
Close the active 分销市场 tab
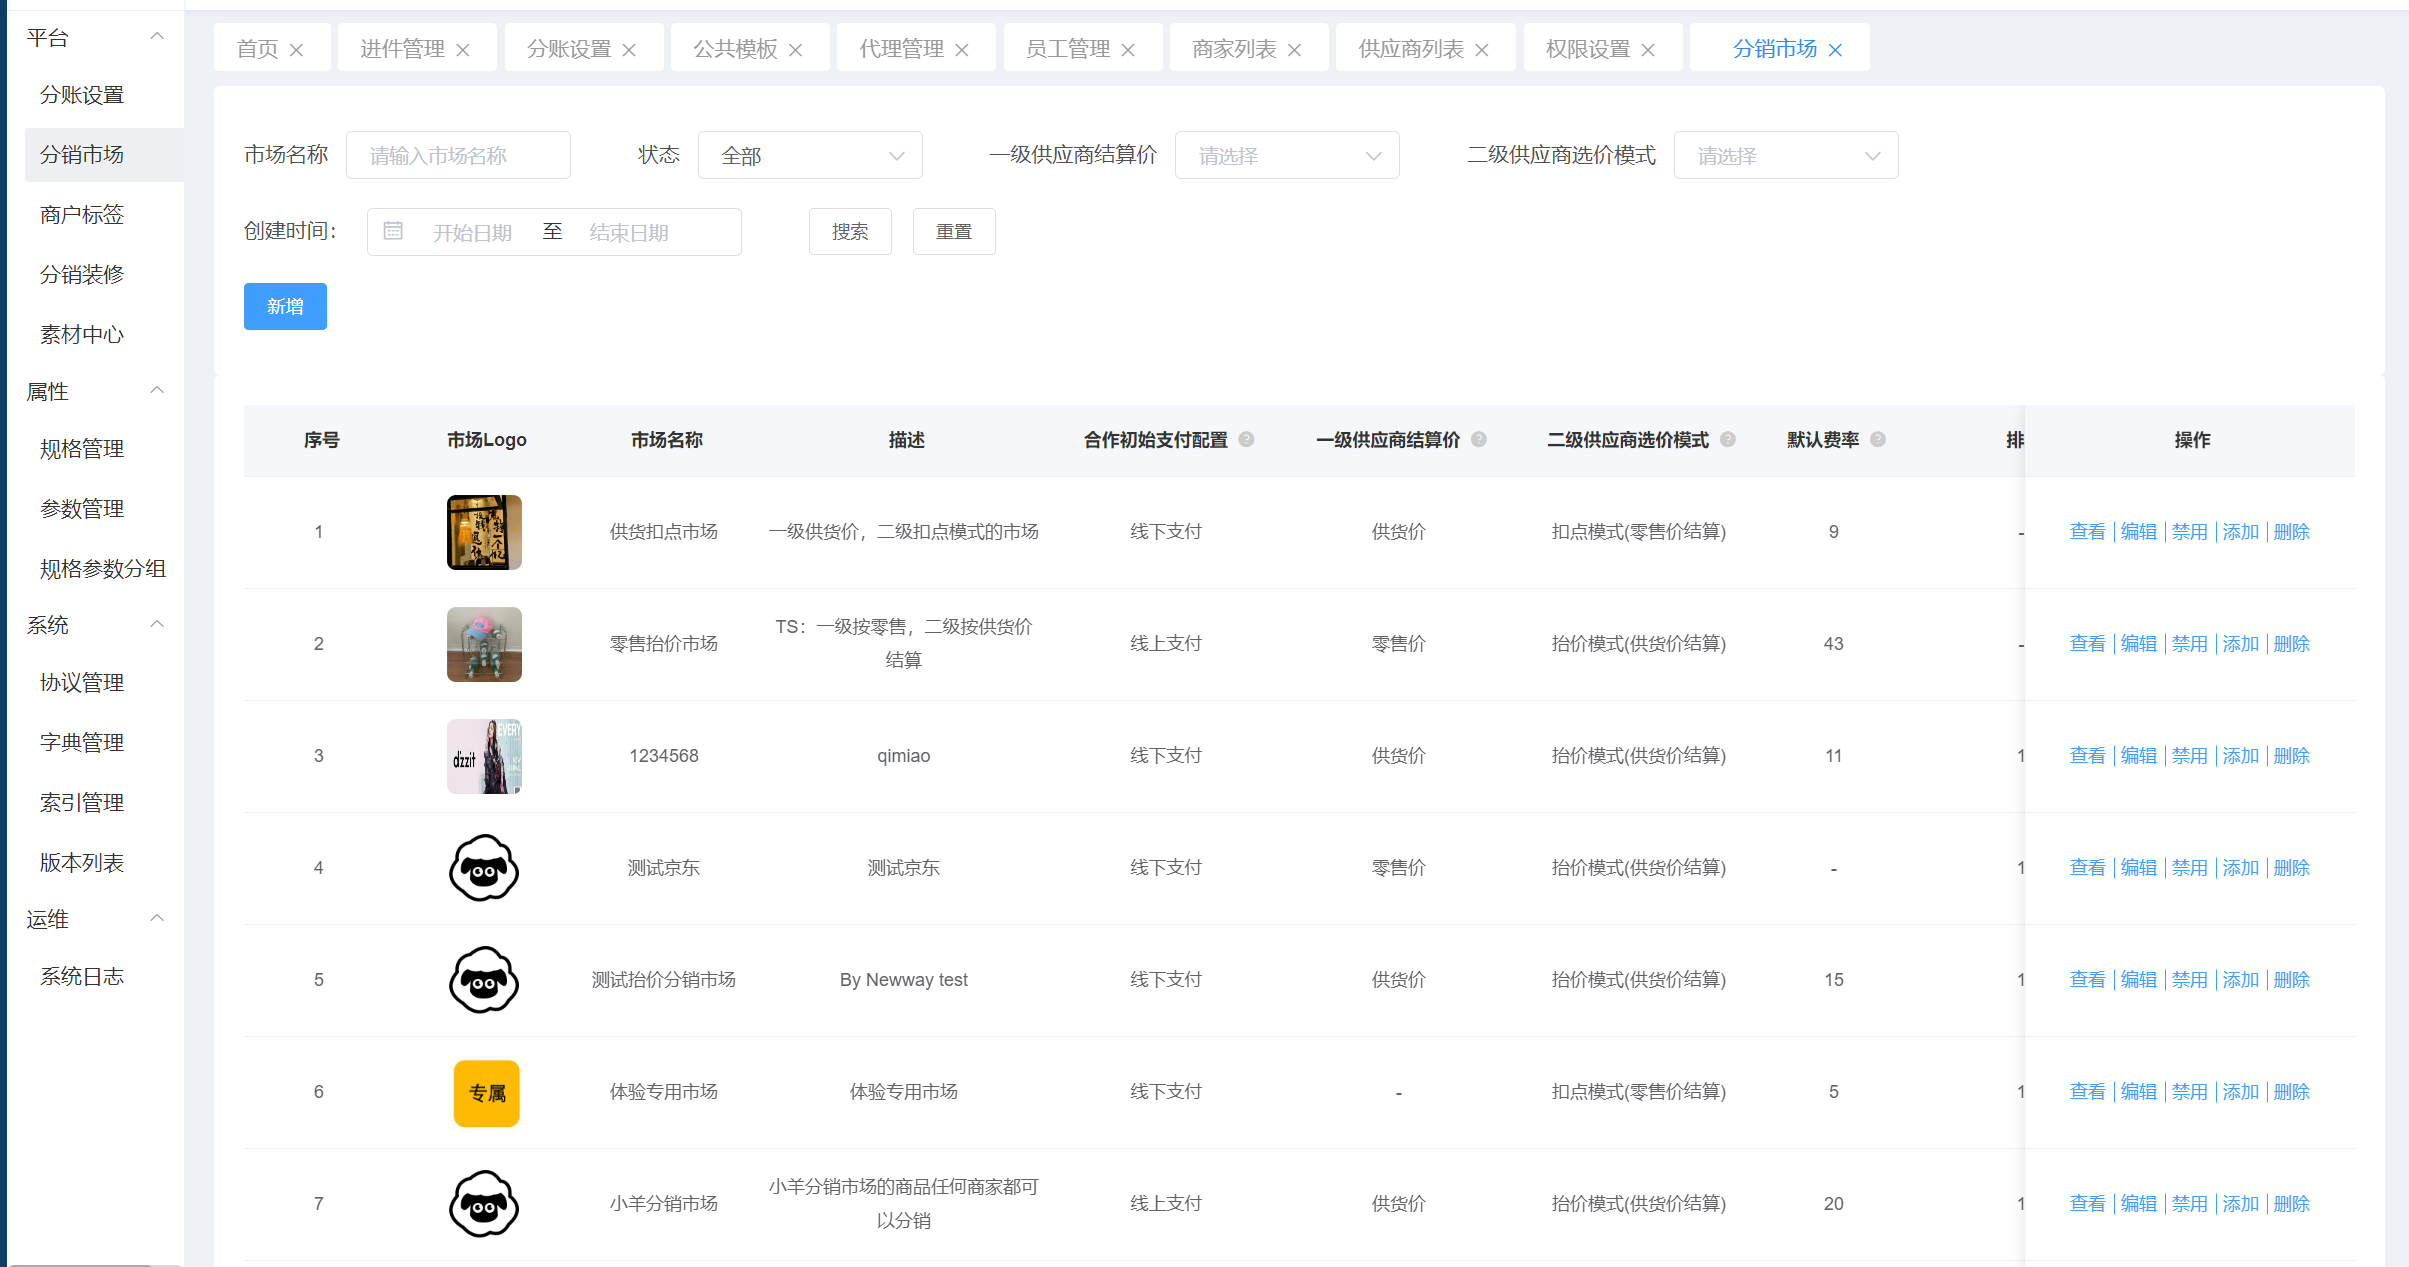point(1835,50)
